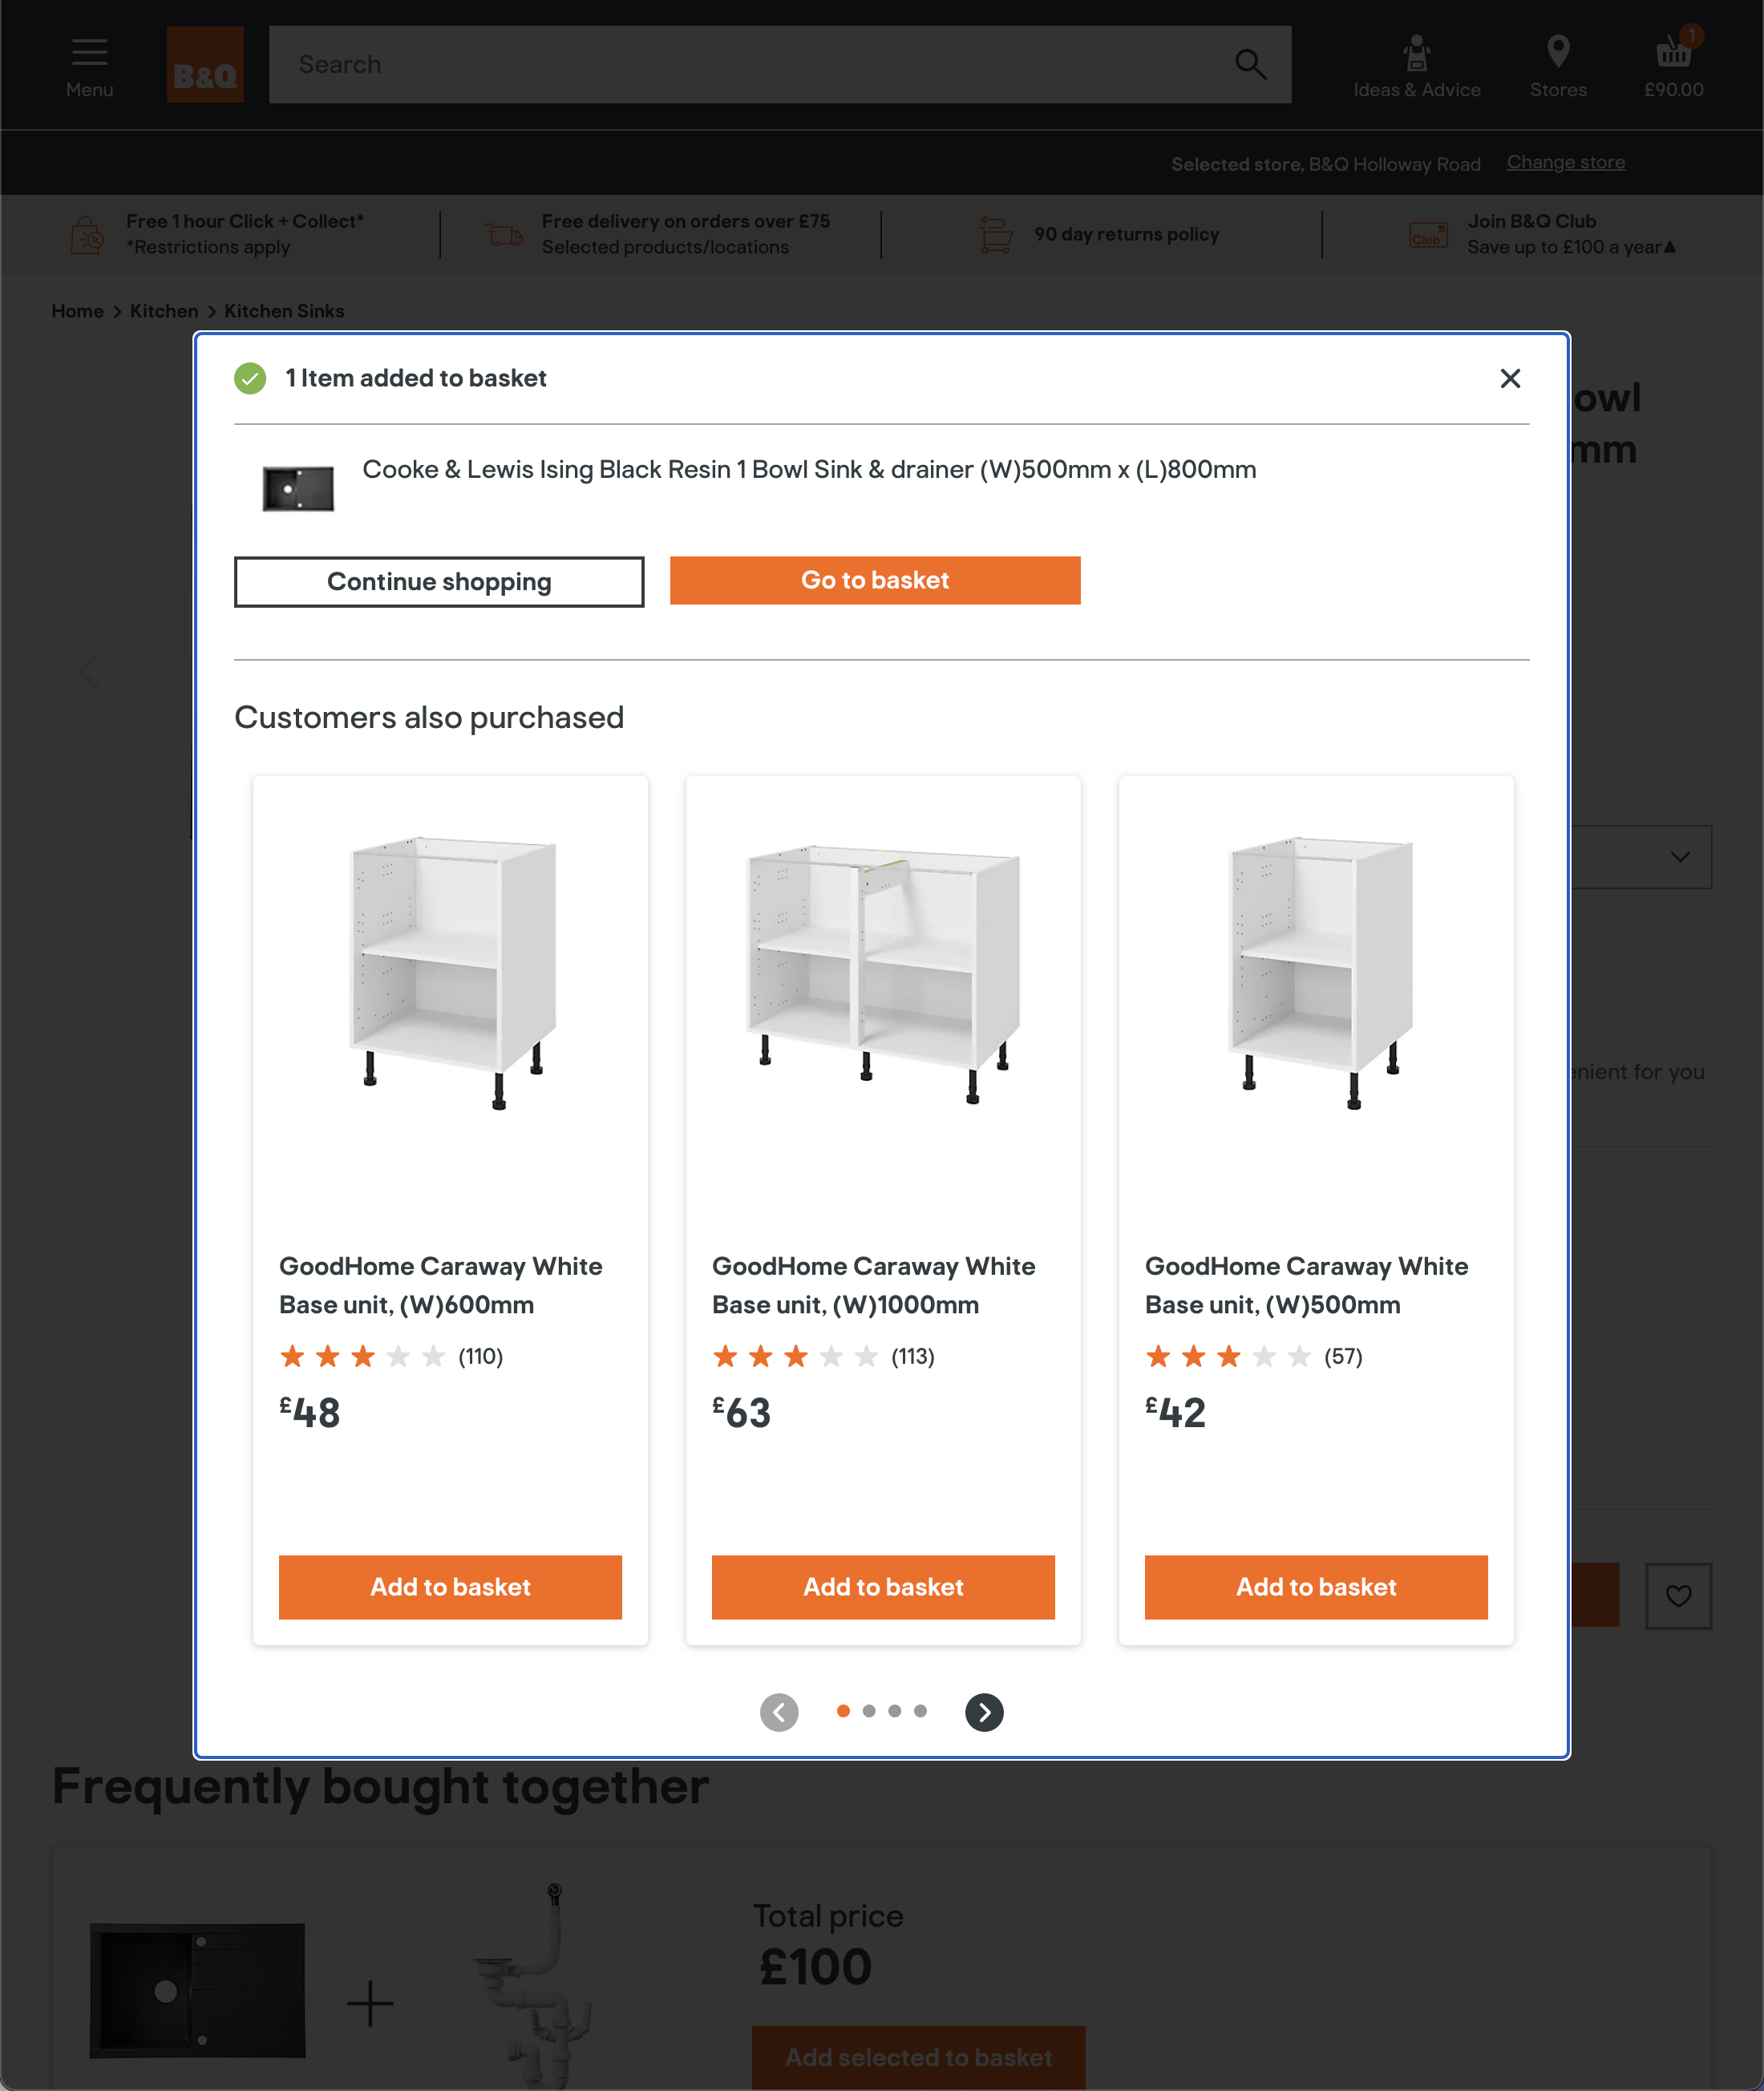Image resolution: width=1764 pixels, height=2091 pixels.
Task: Click the search magnifier icon
Action: 1250,65
